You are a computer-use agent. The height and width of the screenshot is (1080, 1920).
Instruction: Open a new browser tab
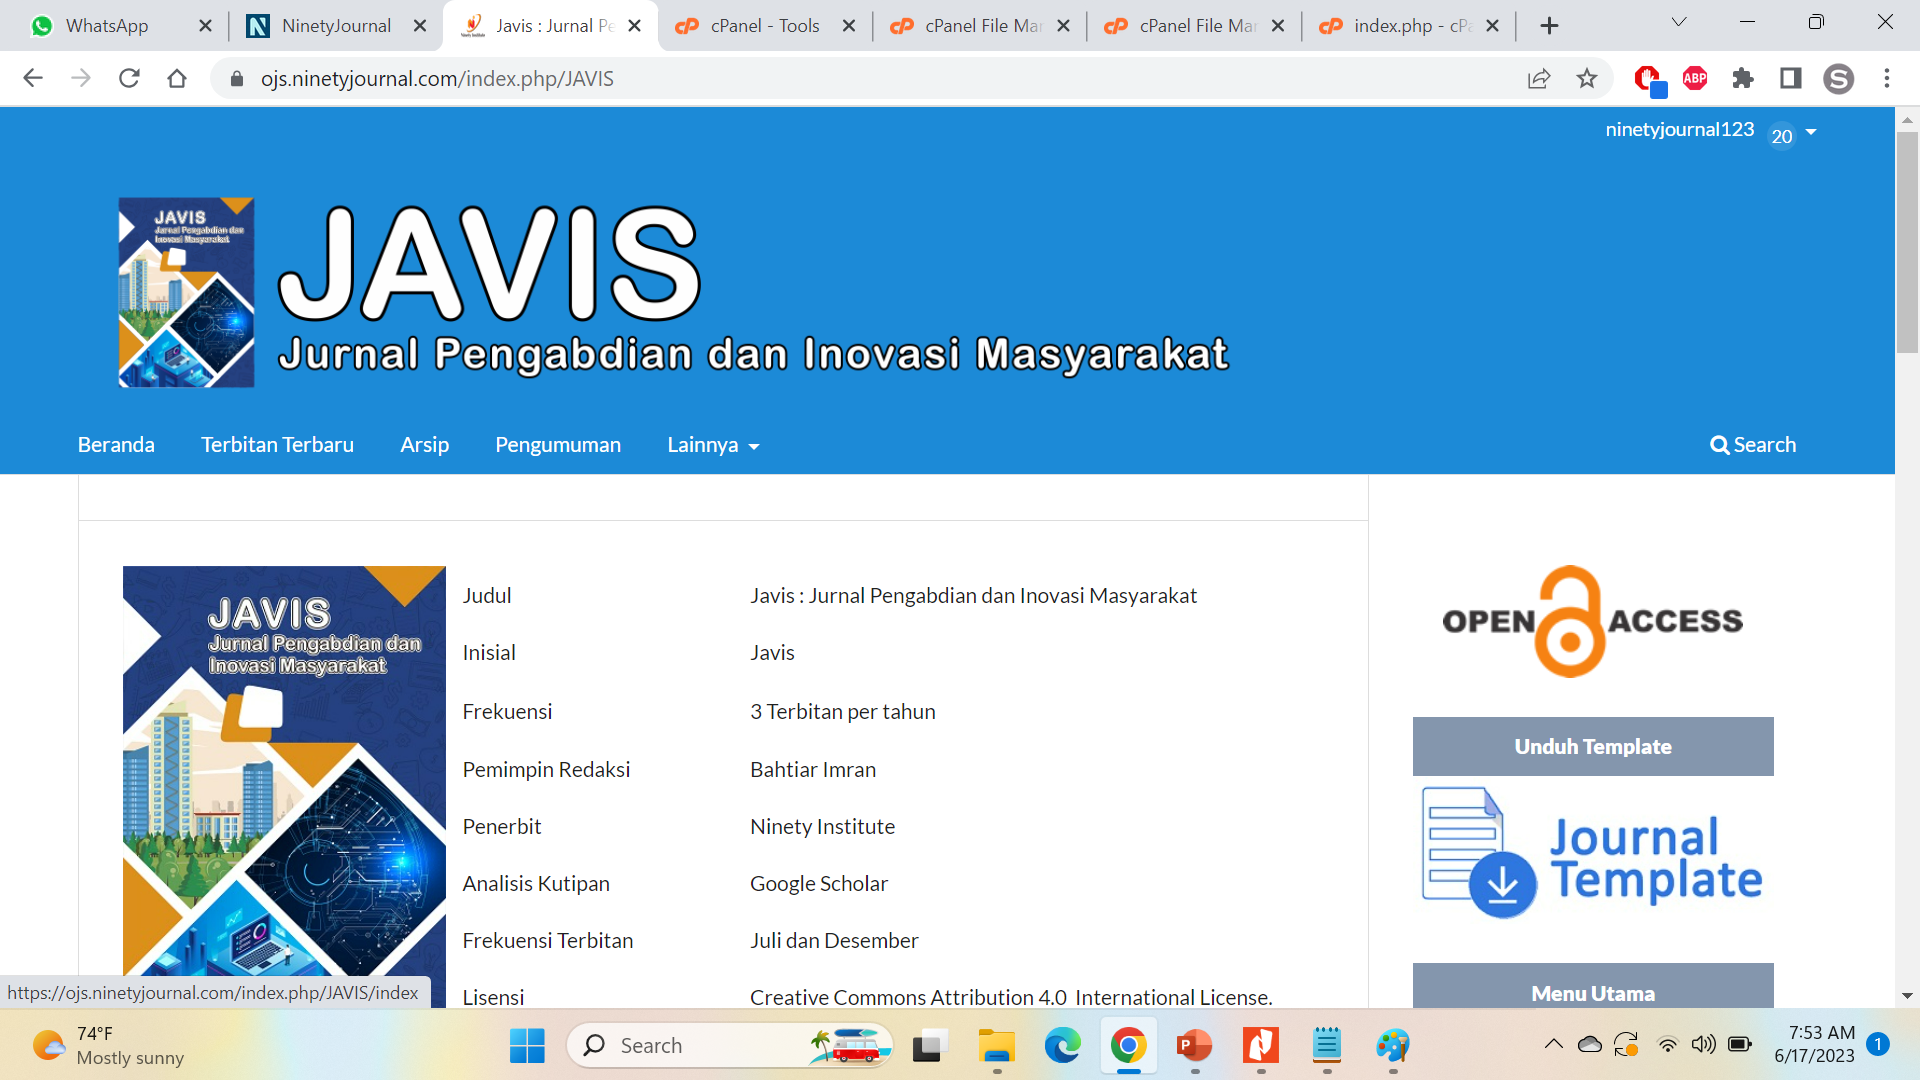(1550, 26)
